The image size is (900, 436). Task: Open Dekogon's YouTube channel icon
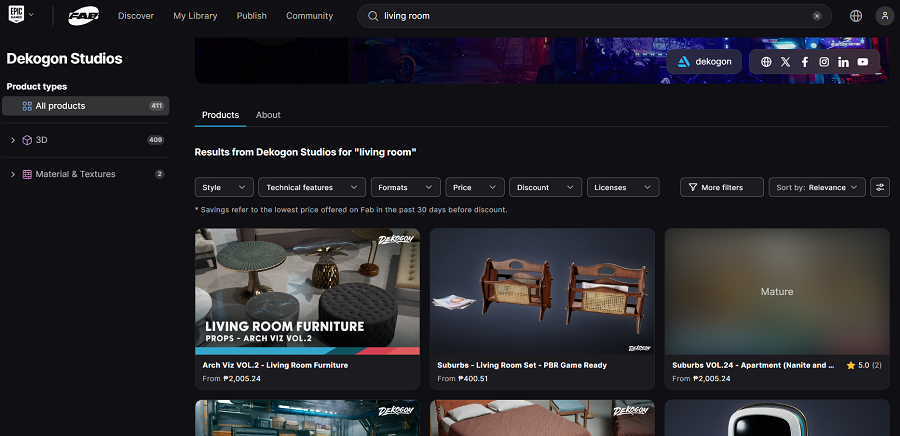(863, 62)
